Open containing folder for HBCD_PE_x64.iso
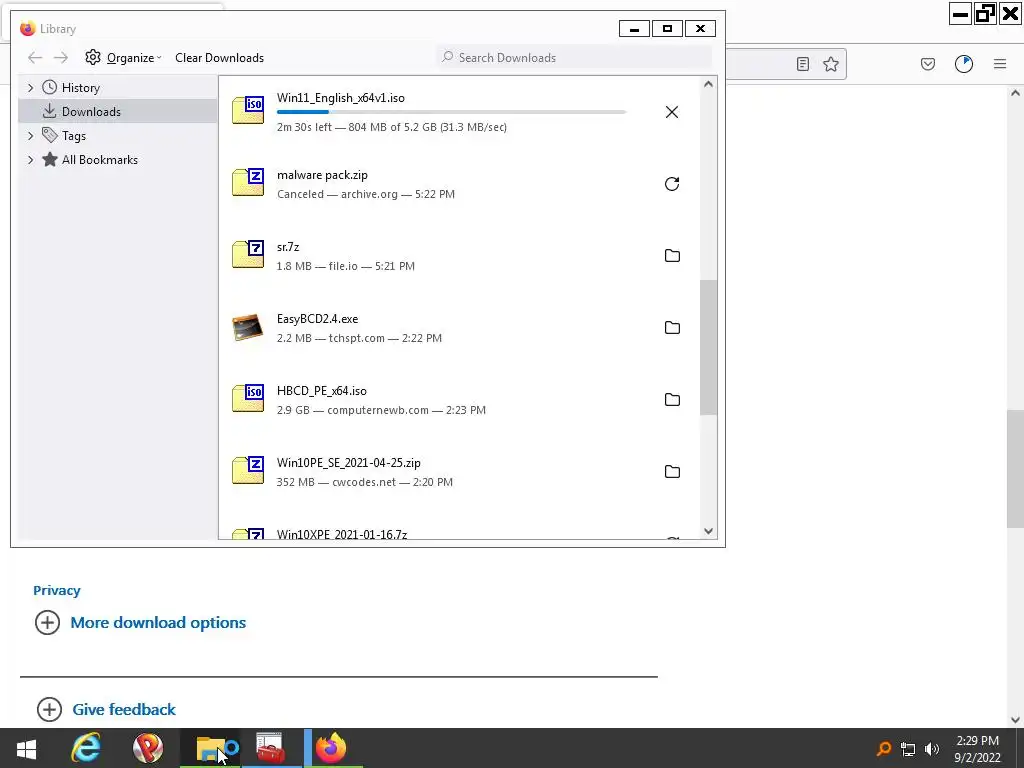This screenshot has width=1024, height=768. point(672,400)
